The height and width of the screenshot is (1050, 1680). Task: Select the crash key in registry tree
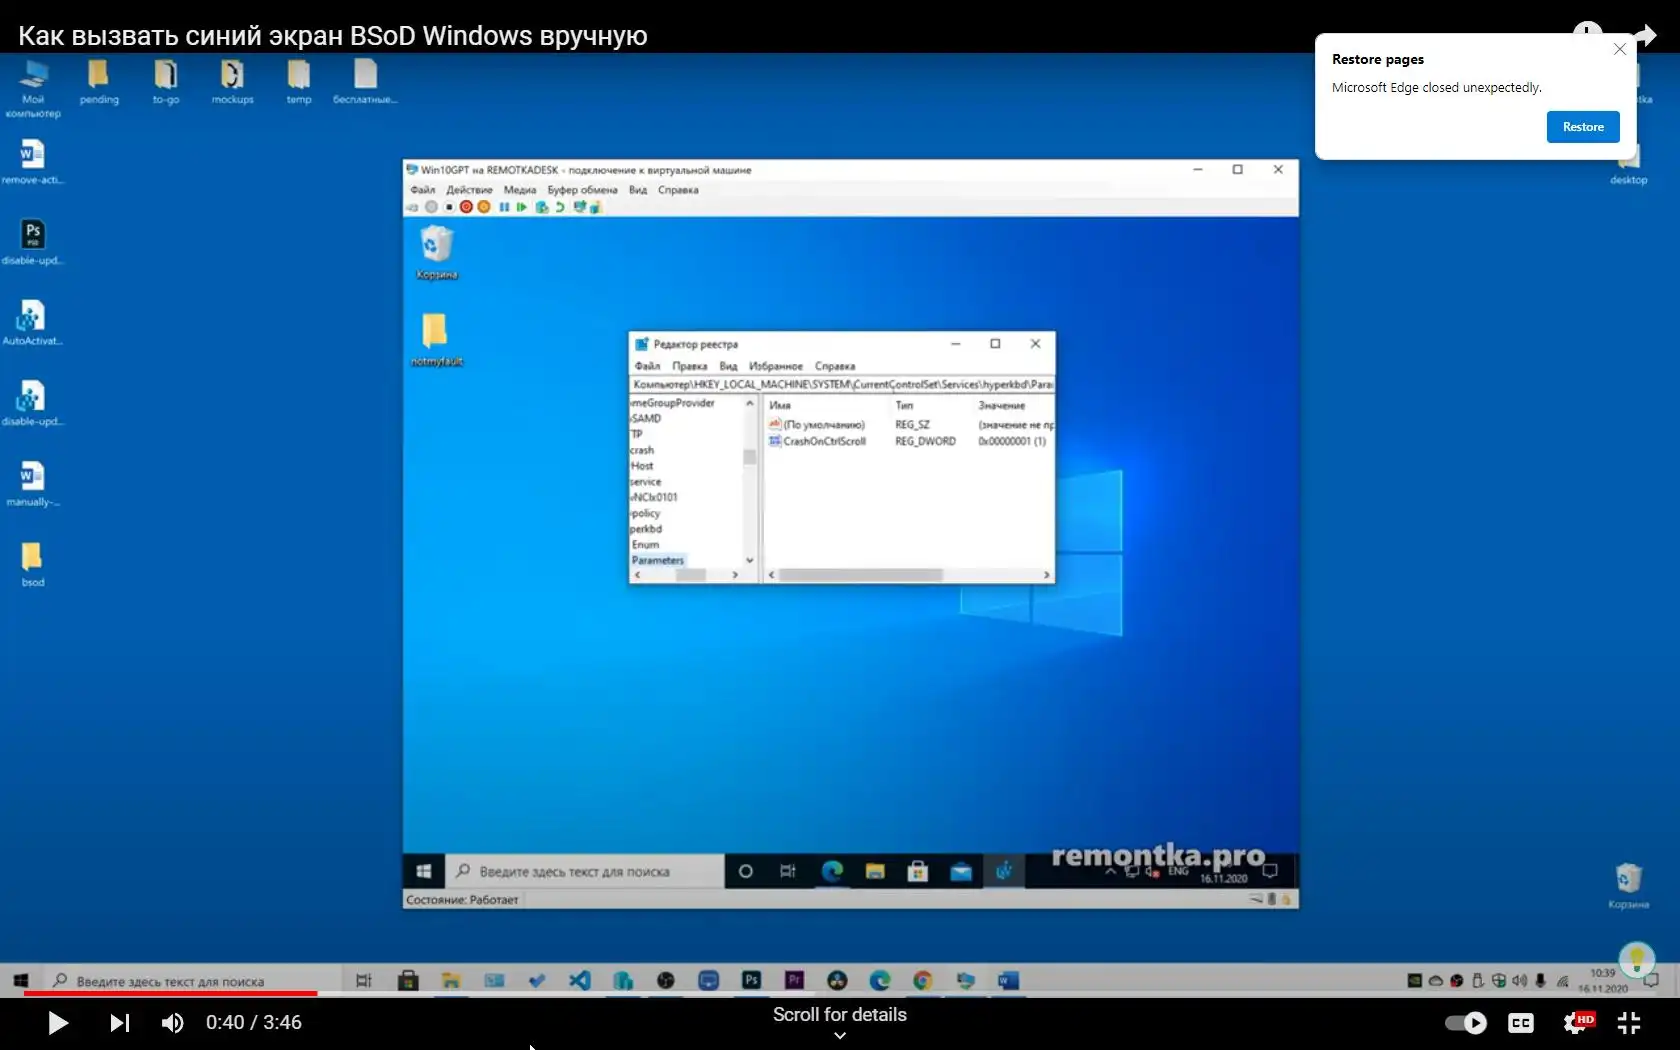pos(642,450)
